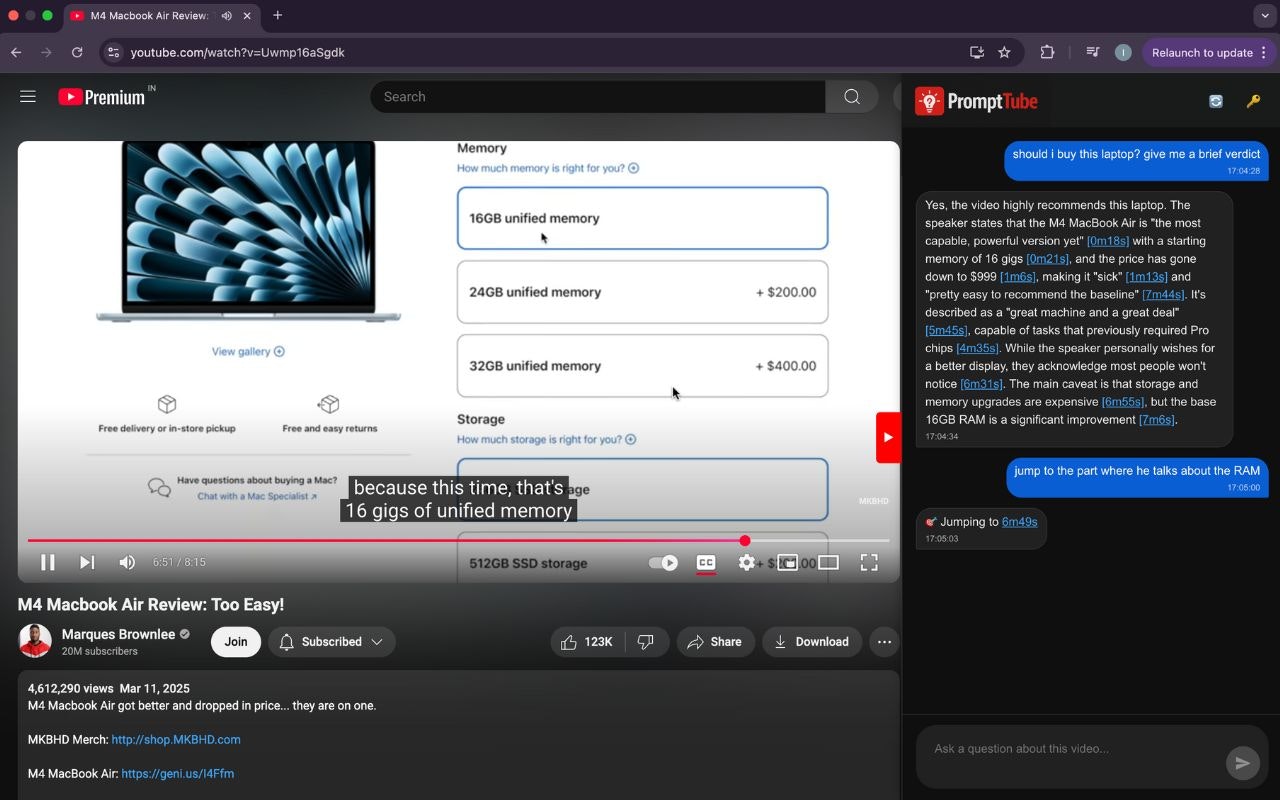The height and width of the screenshot is (800, 1280).
Task: Click '4,612,290 views Mar 11, 2025' text
Action: click(109, 689)
